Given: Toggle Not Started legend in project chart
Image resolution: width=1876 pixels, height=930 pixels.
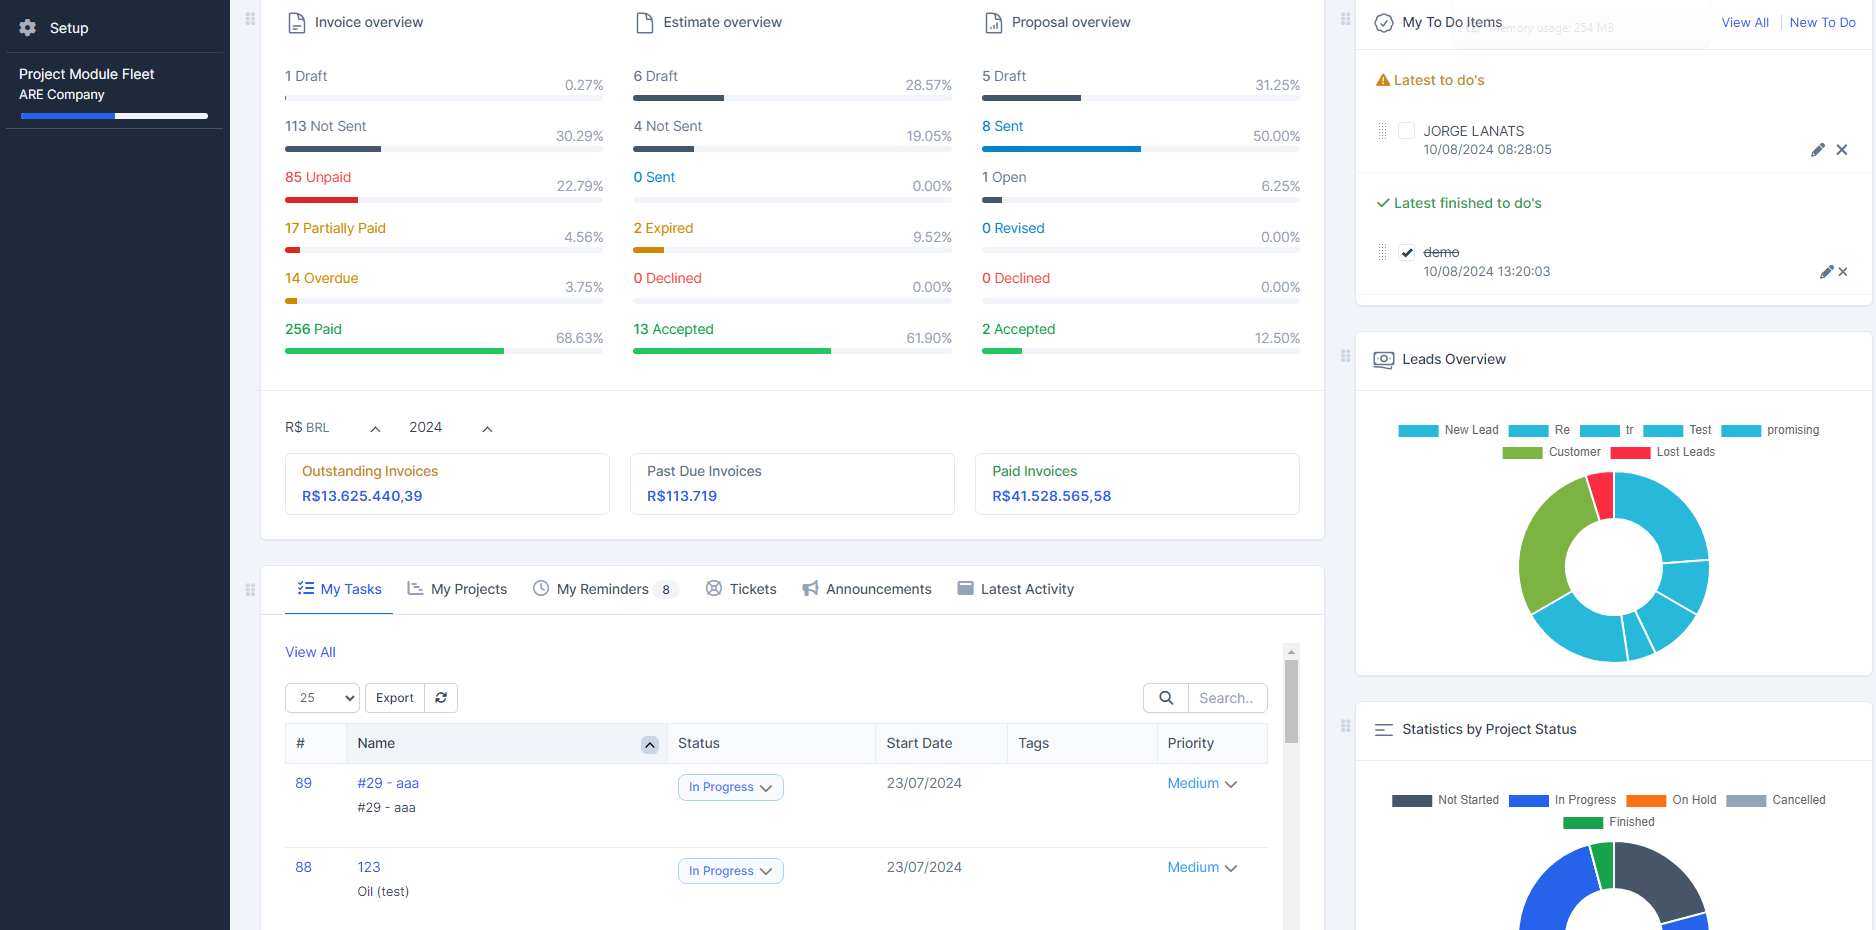Looking at the screenshot, I should click(x=1445, y=801).
